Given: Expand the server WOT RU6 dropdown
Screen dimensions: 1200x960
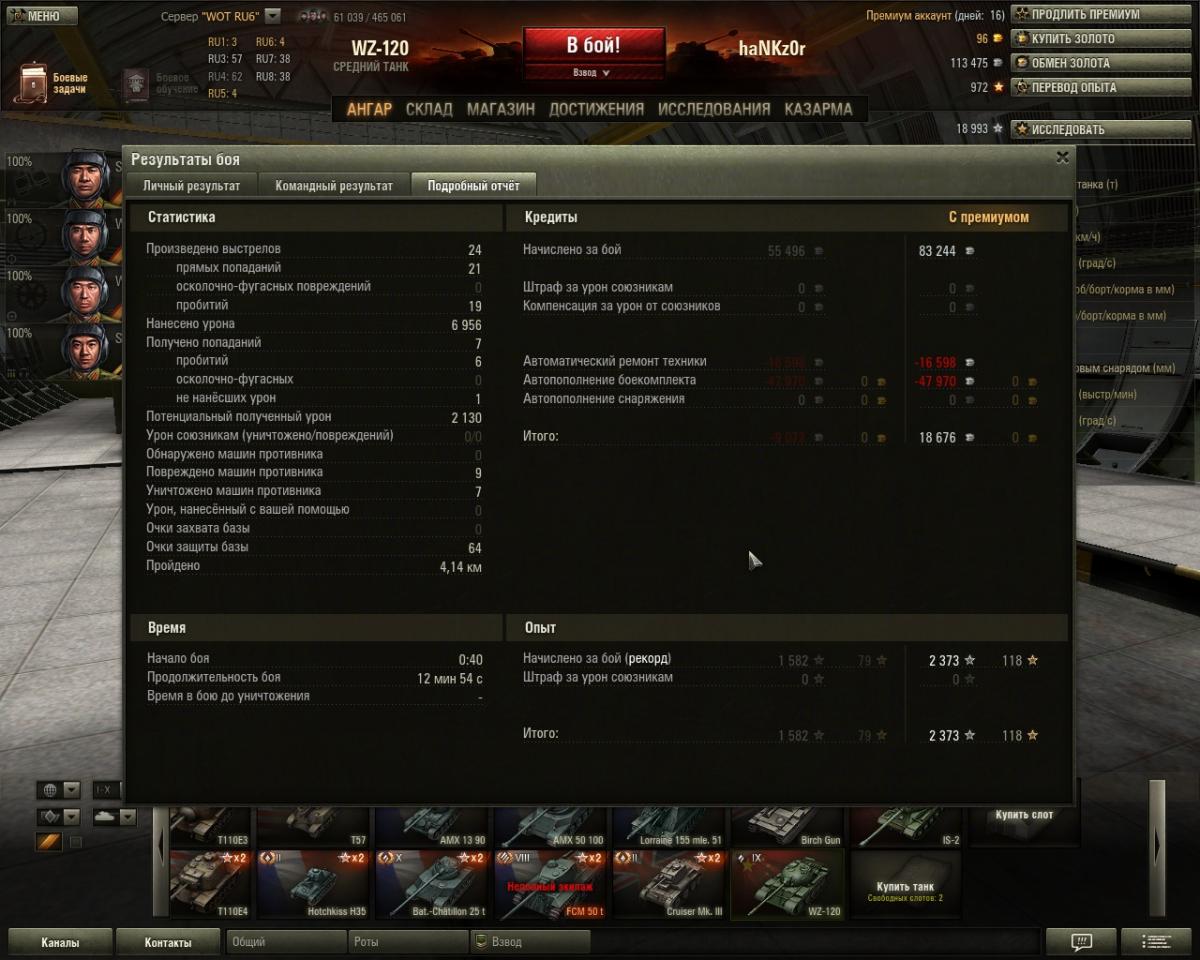Looking at the screenshot, I should (x=273, y=16).
